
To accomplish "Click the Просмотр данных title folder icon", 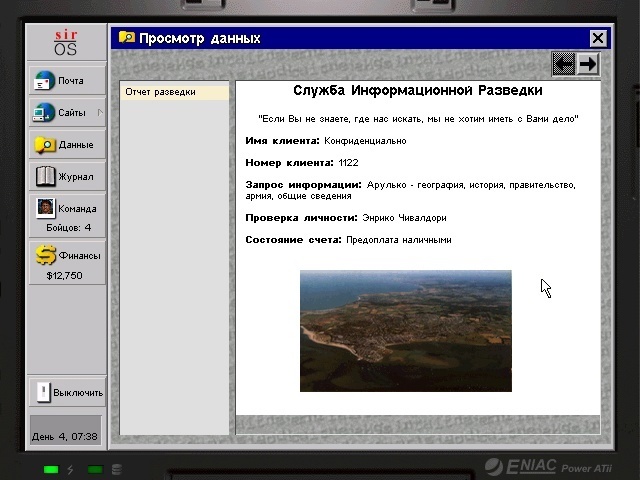I will [127, 38].
